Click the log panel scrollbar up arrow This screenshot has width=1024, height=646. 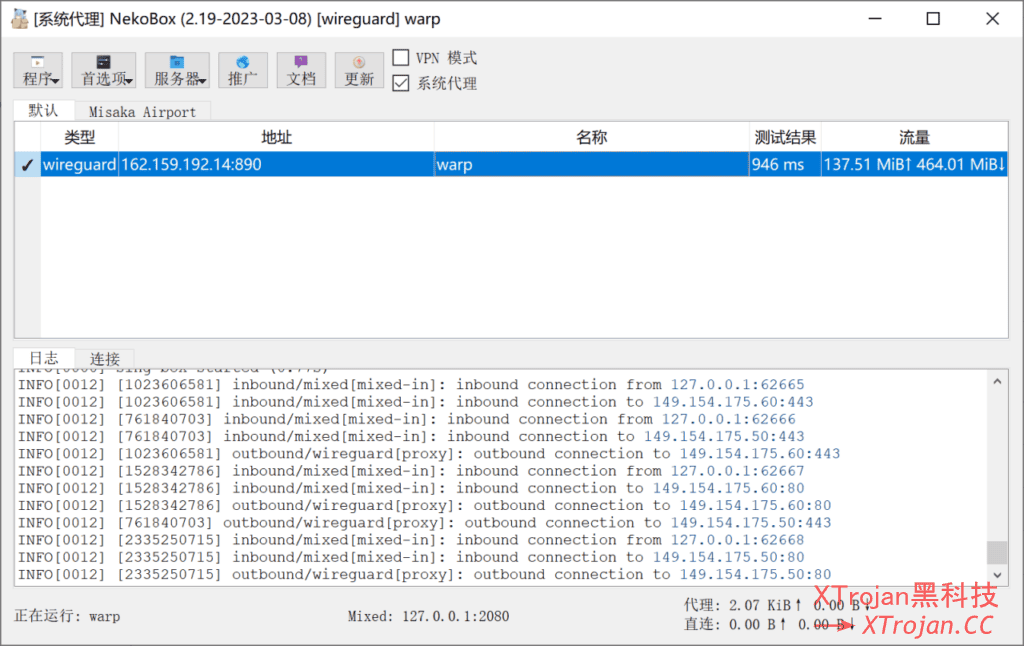tap(999, 380)
